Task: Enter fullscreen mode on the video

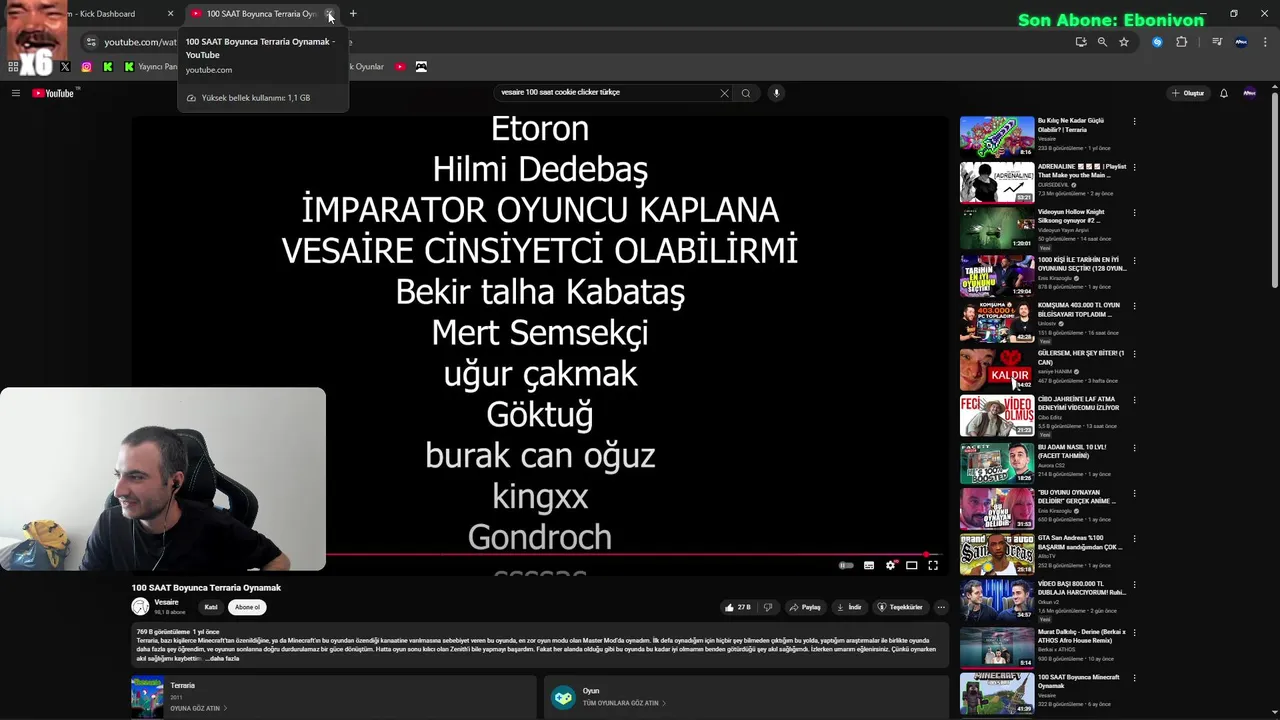Action: [x=933, y=565]
